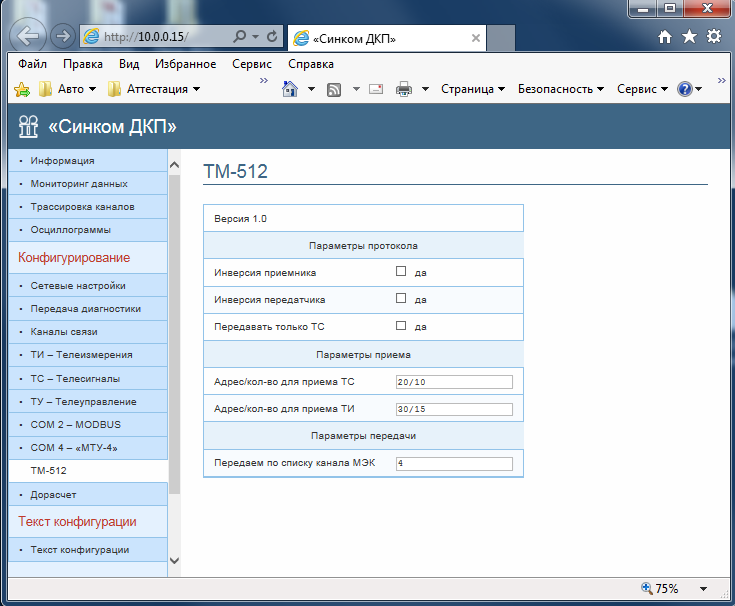Expand the Страница dropdown menu
This screenshot has width=735, height=606.
point(473,89)
